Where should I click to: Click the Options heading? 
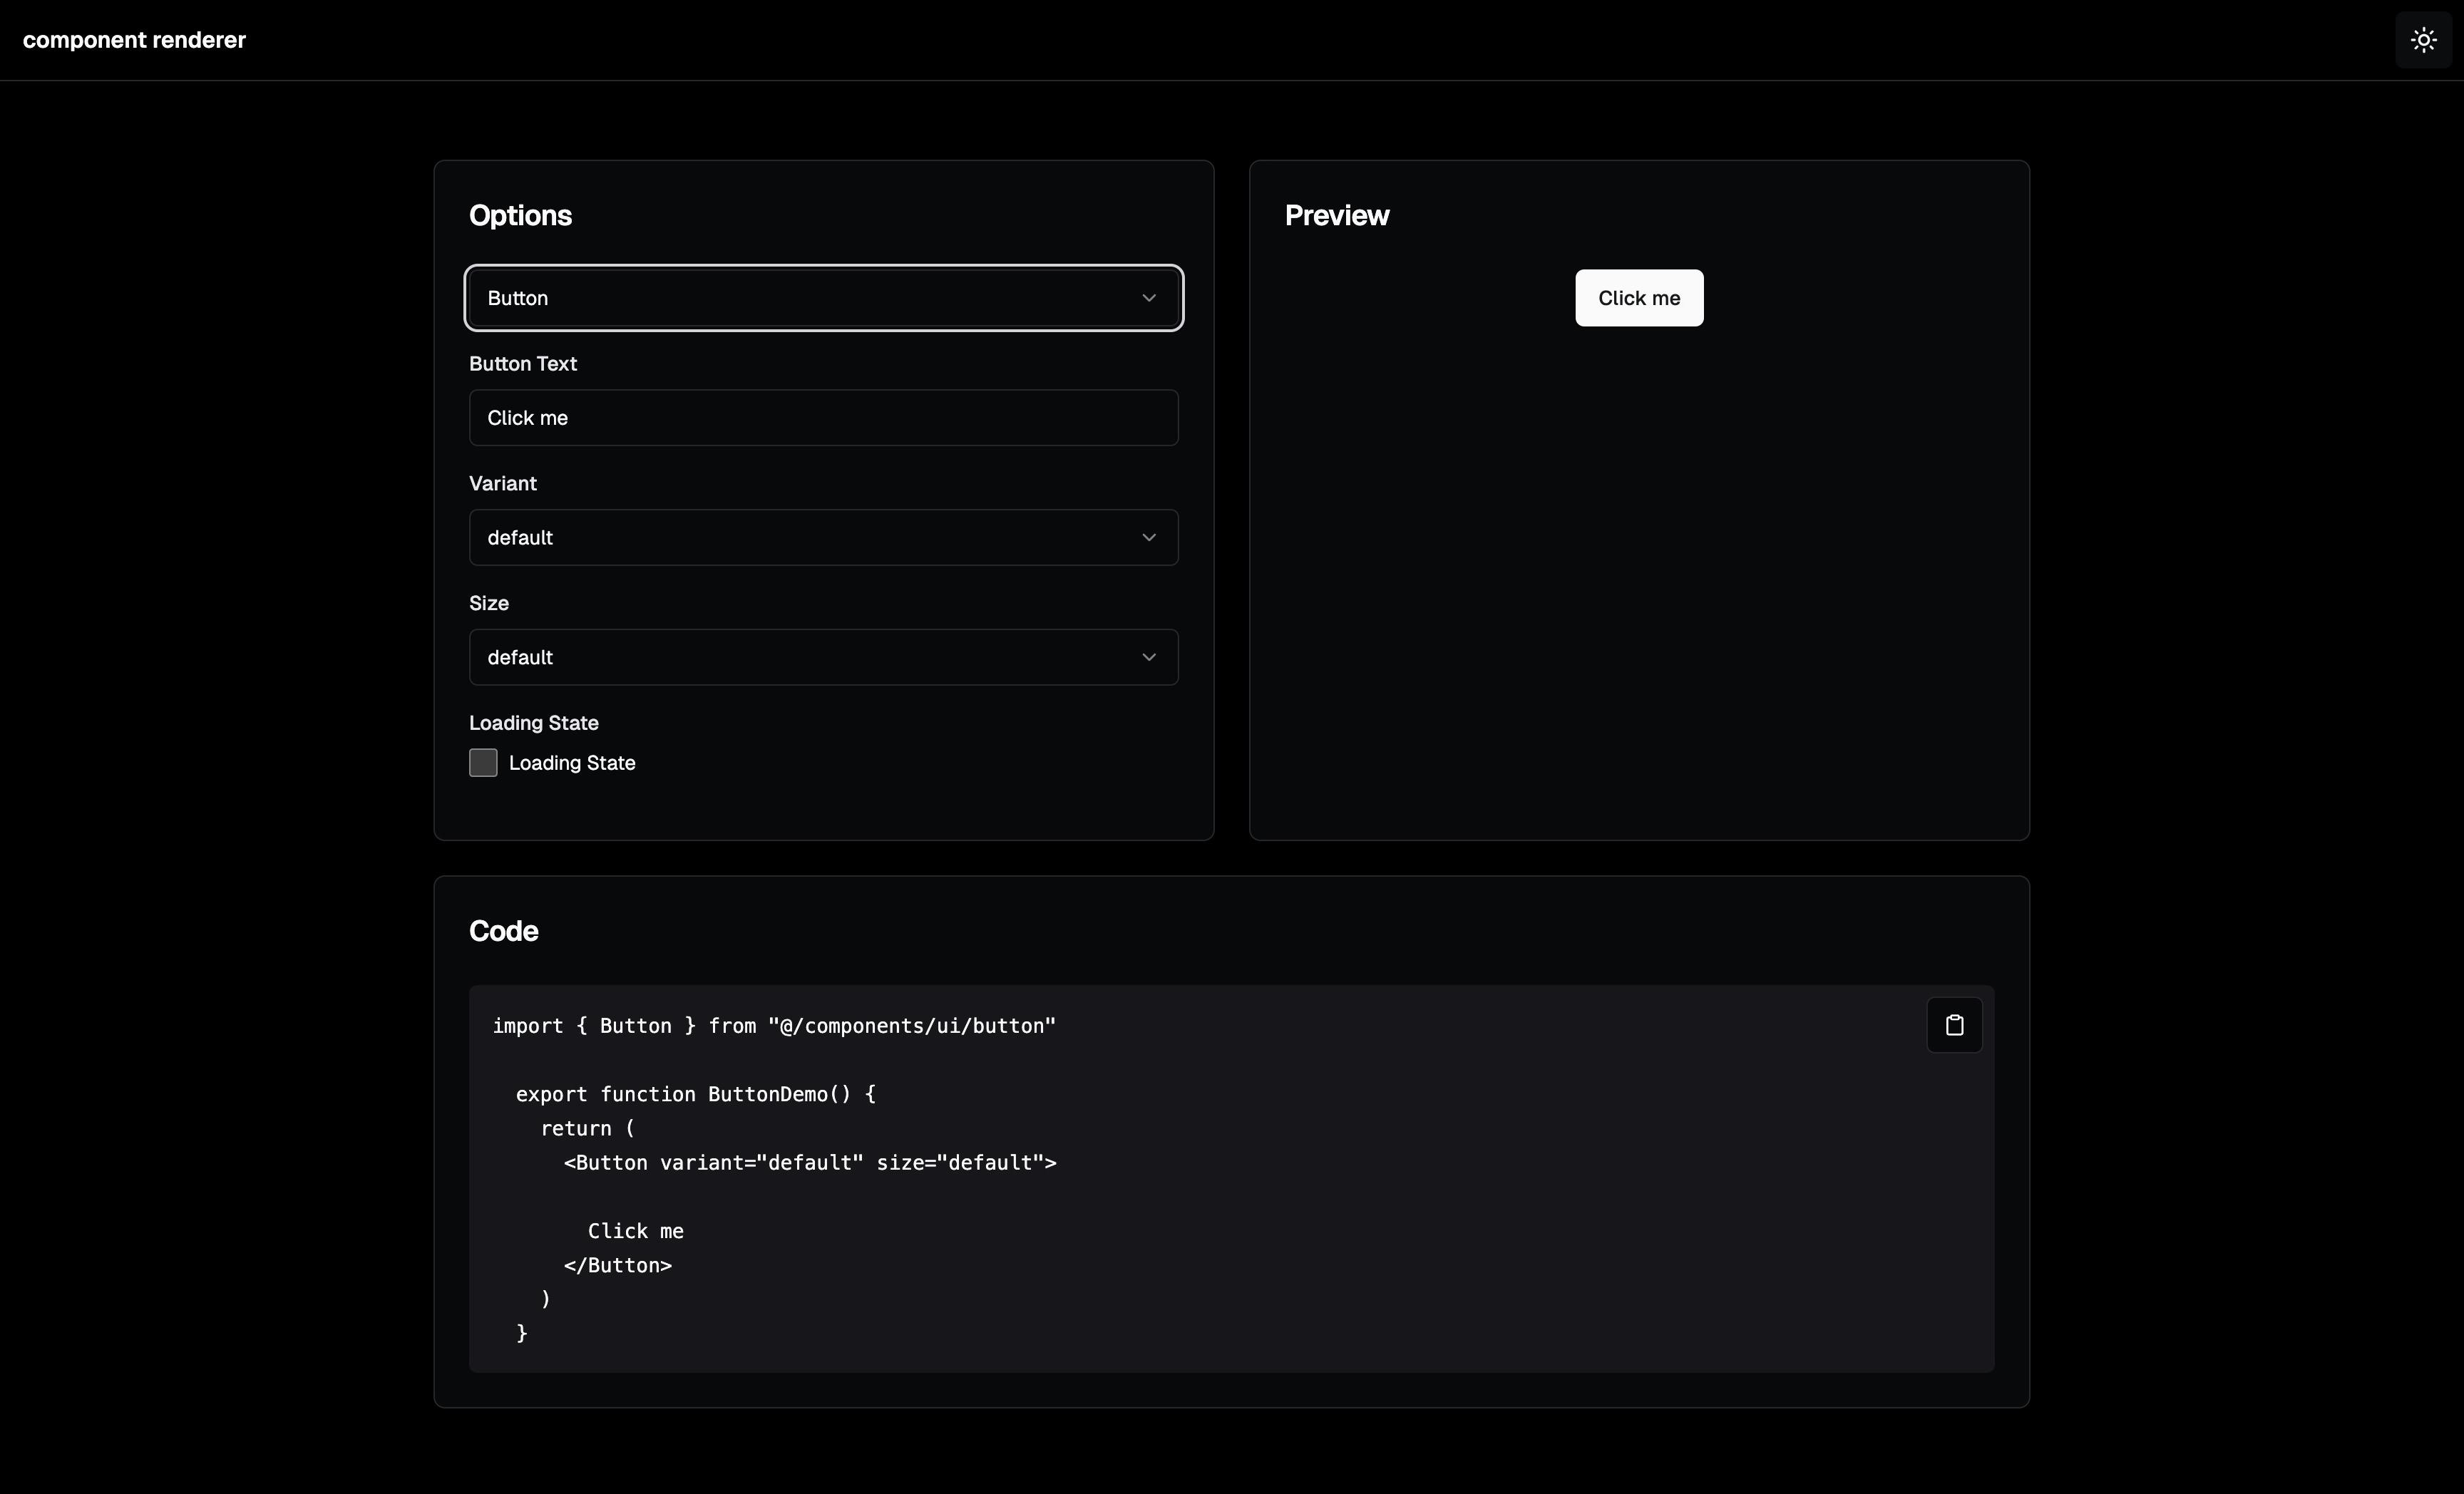click(520, 216)
